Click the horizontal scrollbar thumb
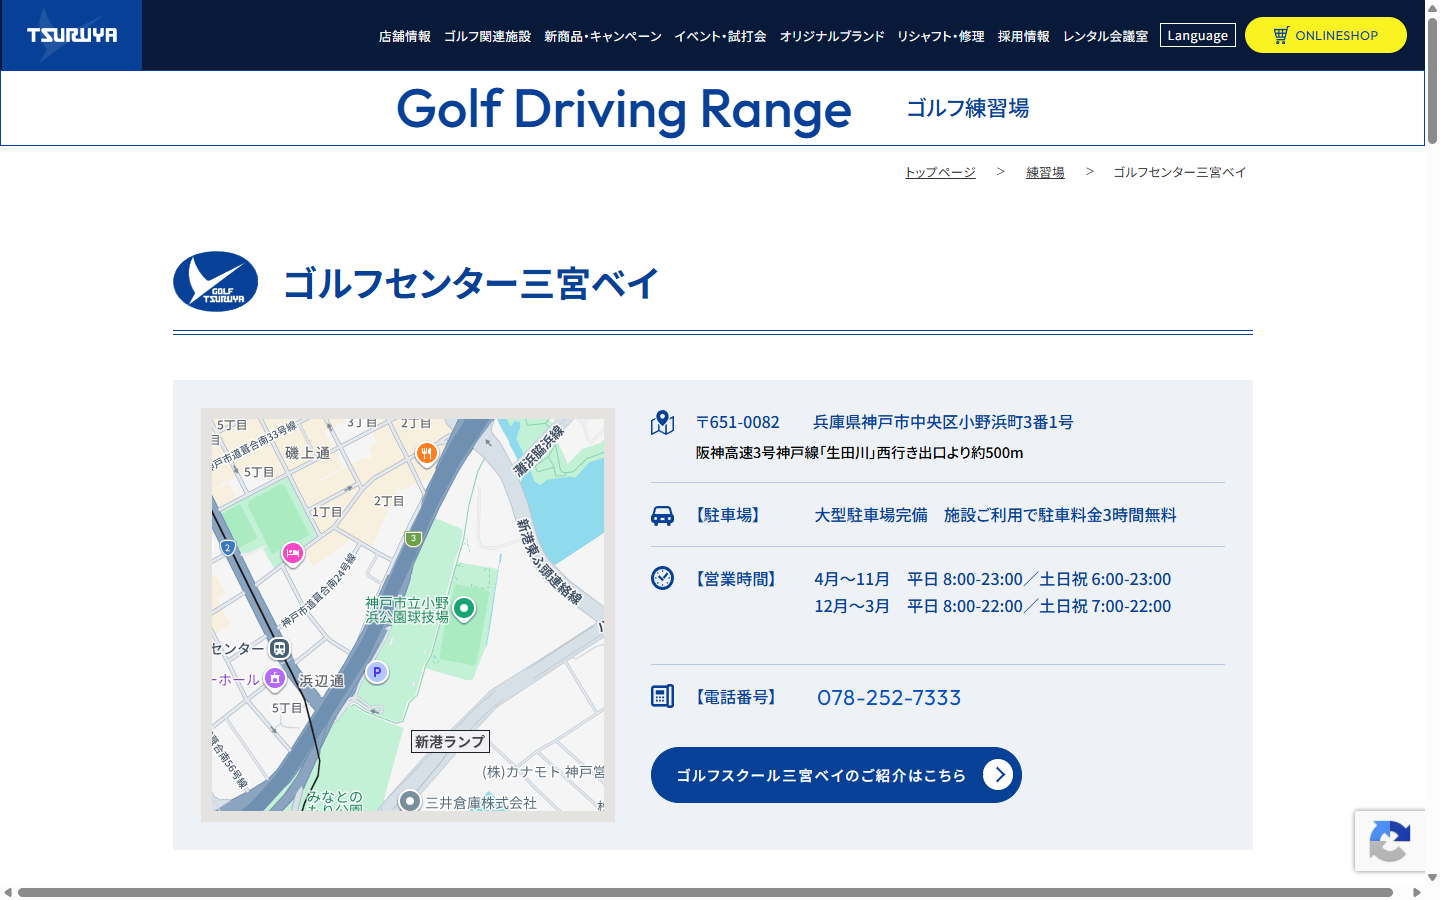Screen dimensions: 1440x900 tap(705, 892)
